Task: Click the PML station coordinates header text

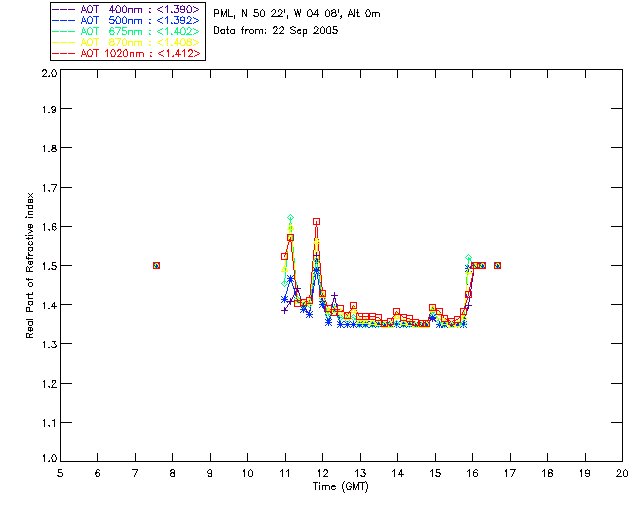Action: [x=297, y=14]
